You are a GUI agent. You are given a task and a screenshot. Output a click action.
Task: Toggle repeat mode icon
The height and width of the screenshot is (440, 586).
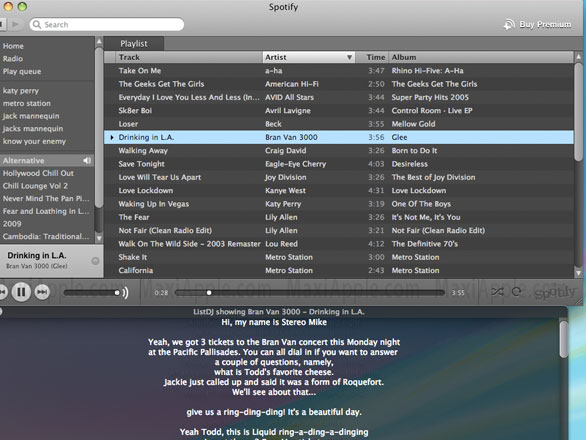tap(516, 292)
